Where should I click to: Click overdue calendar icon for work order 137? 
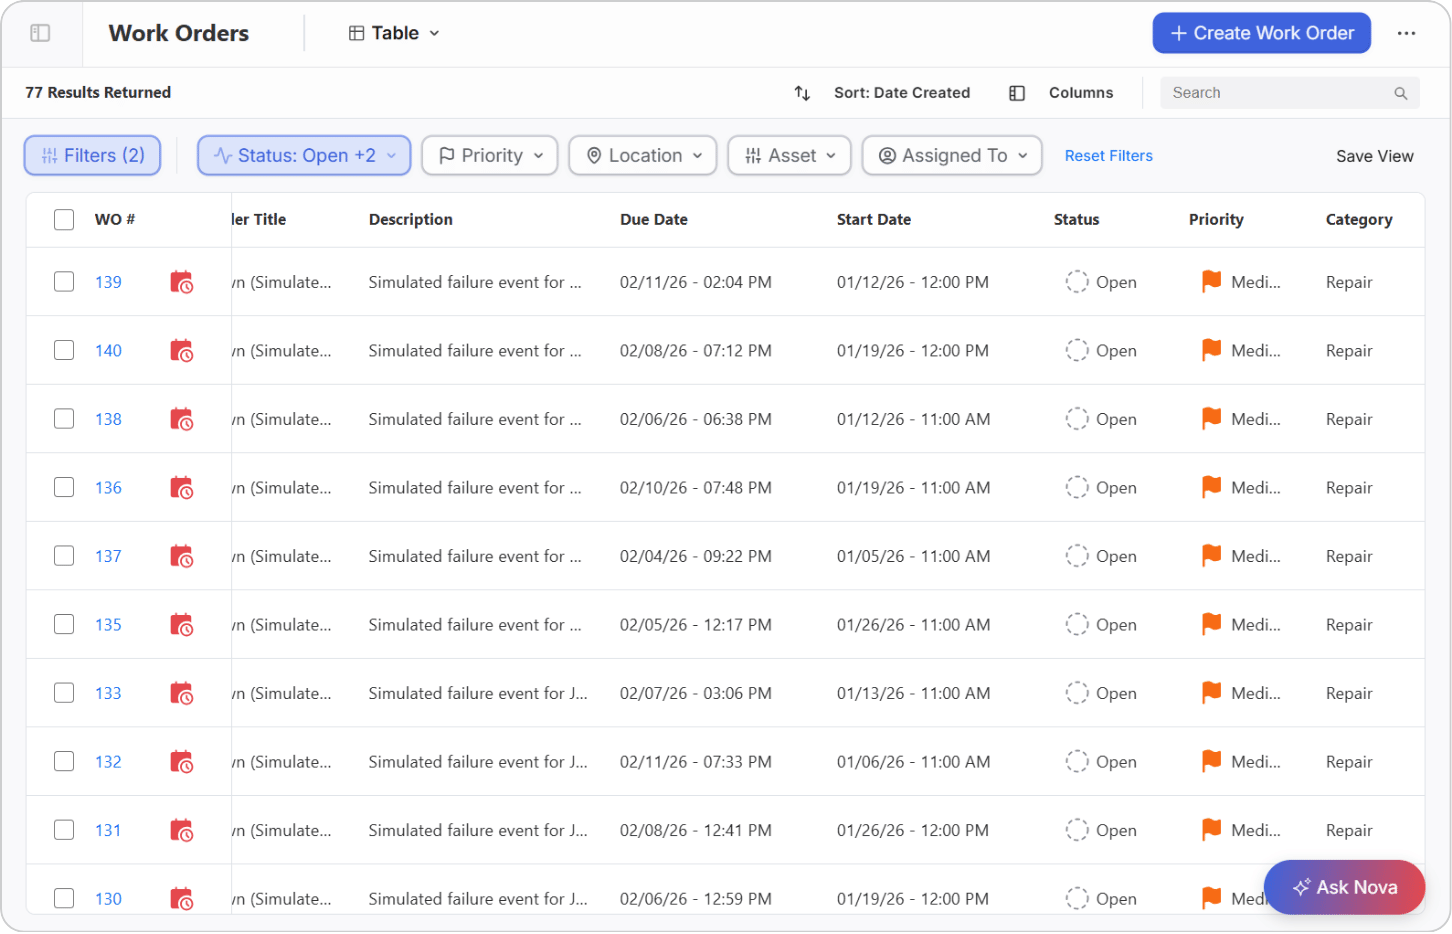coord(181,557)
